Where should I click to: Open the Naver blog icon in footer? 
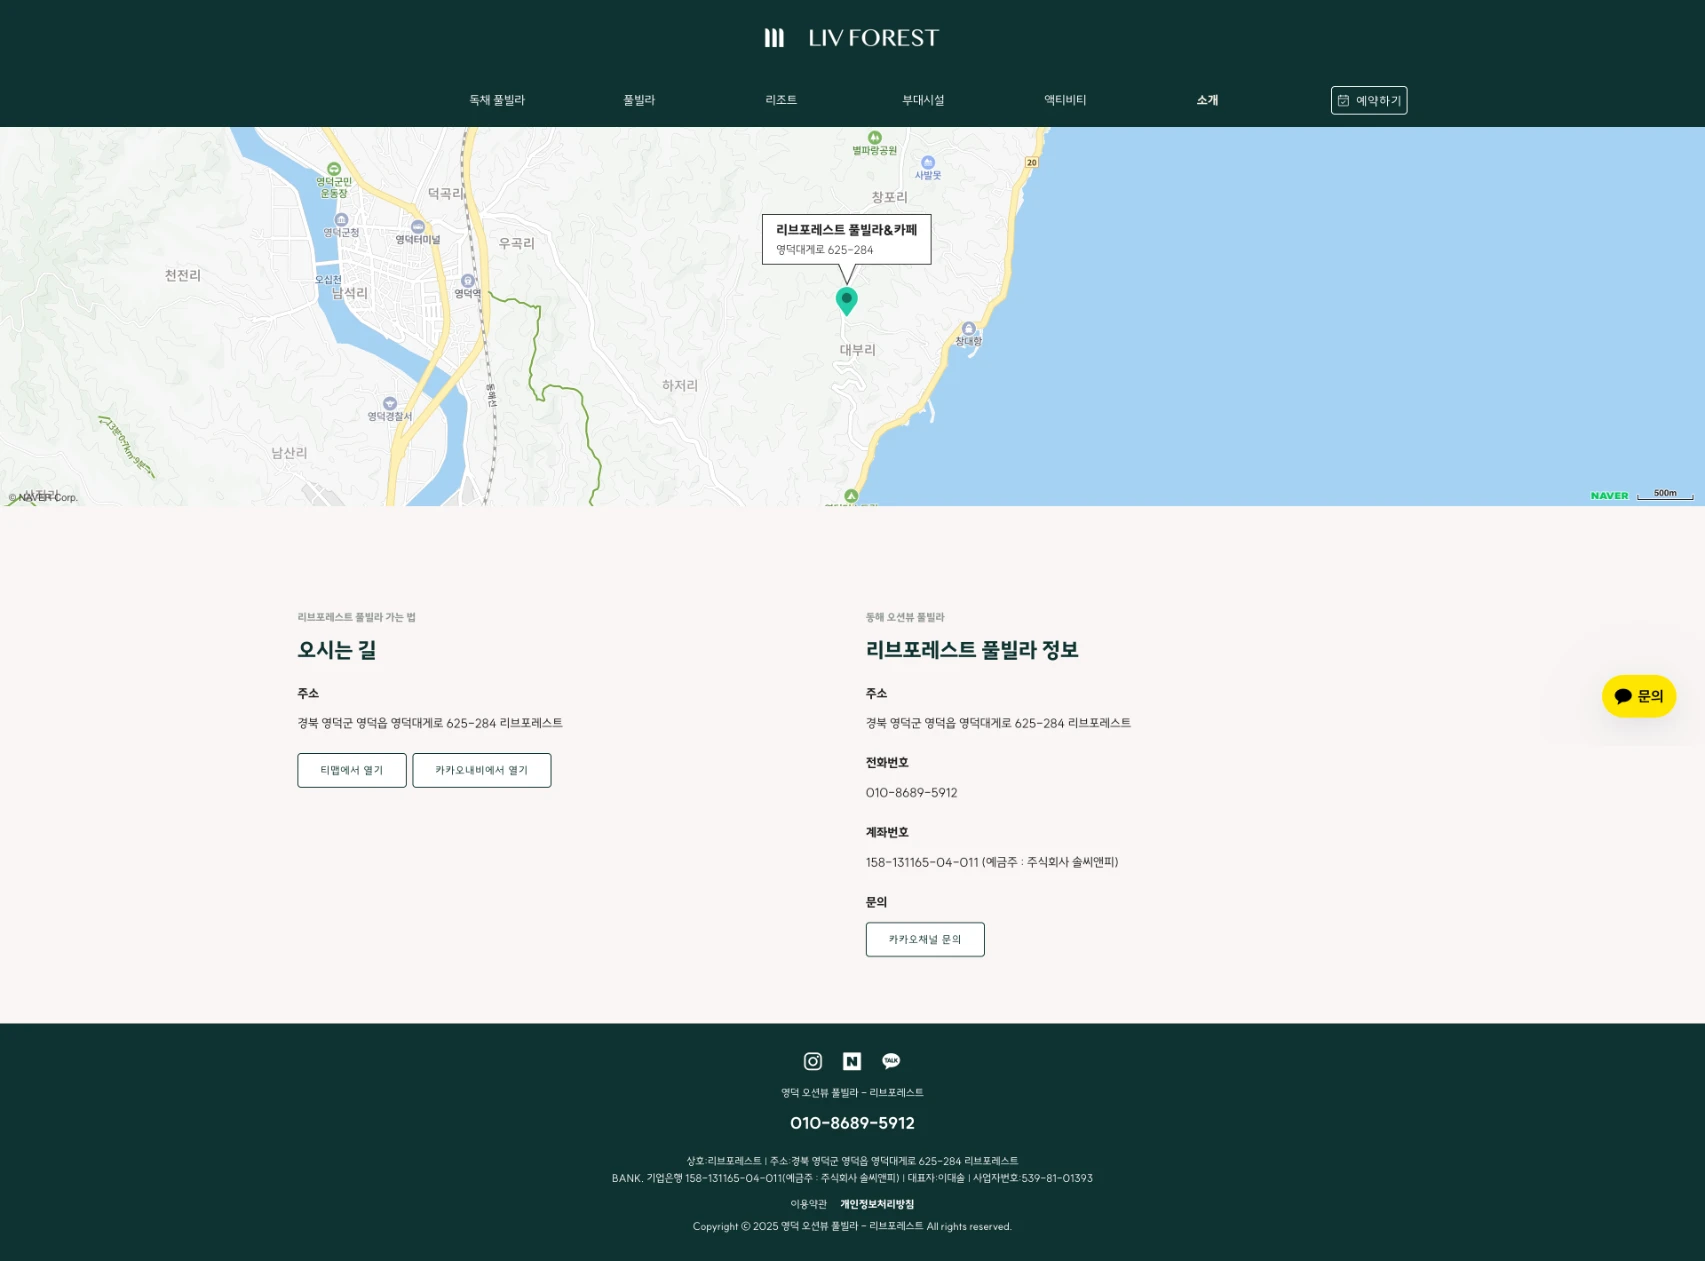(x=852, y=1061)
